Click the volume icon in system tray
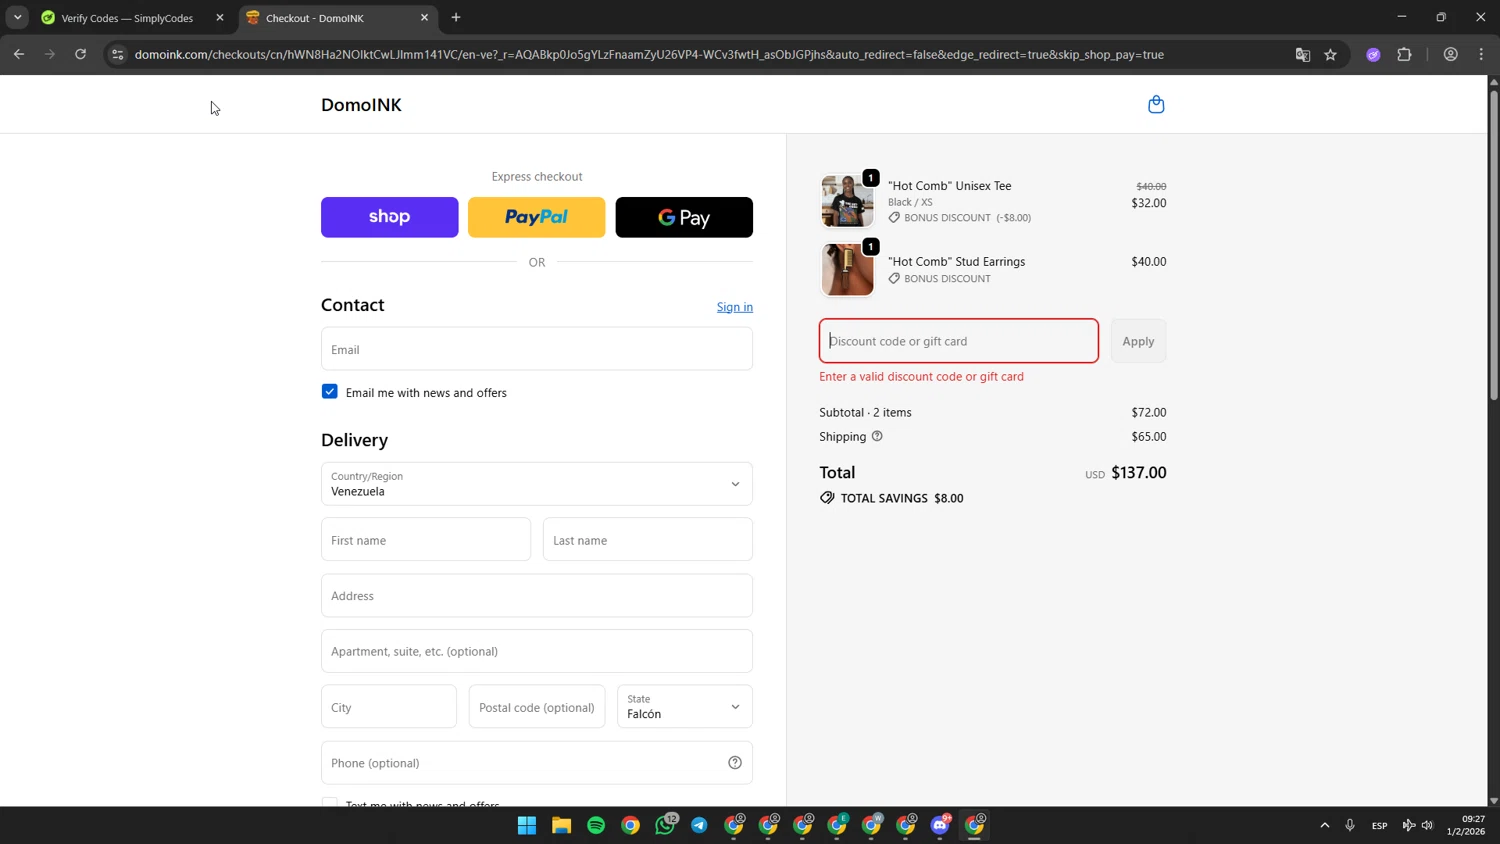1500x844 pixels. click(x=1427, y=825)
